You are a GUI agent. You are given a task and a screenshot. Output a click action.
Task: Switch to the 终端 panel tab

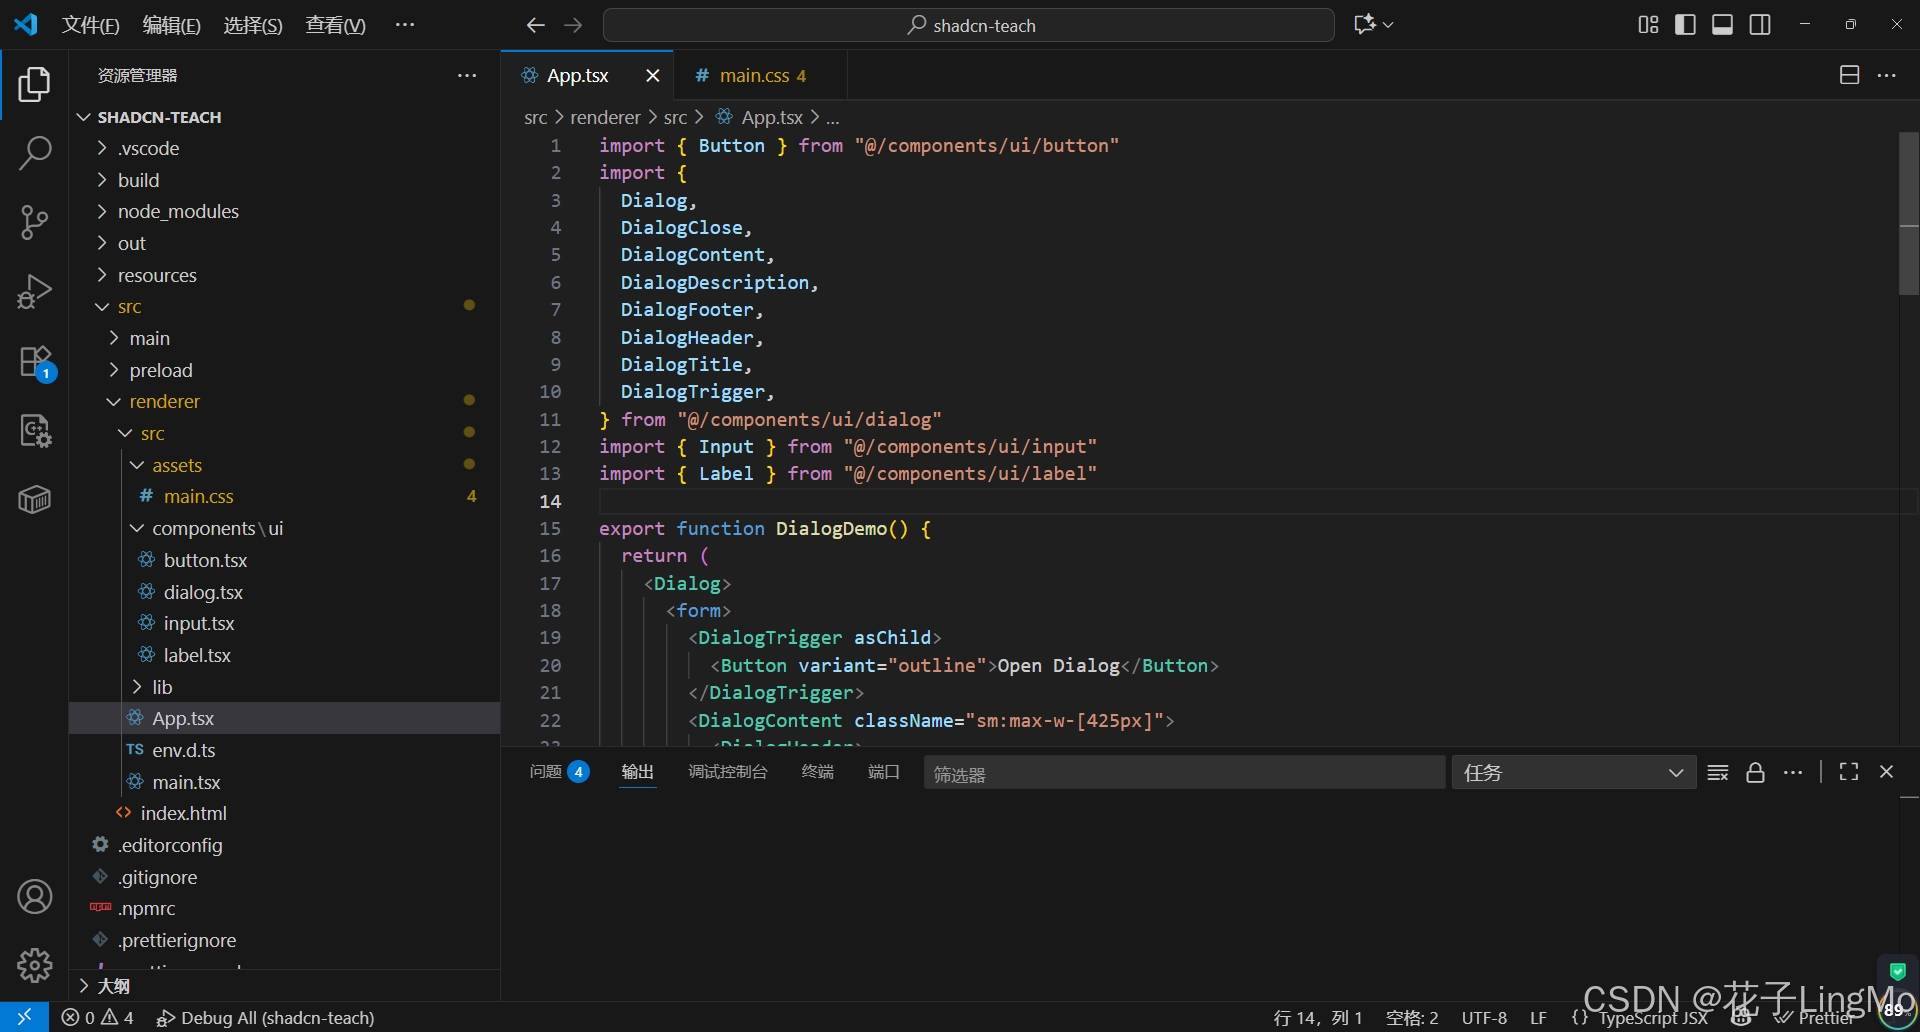click(x=818, y=772)
